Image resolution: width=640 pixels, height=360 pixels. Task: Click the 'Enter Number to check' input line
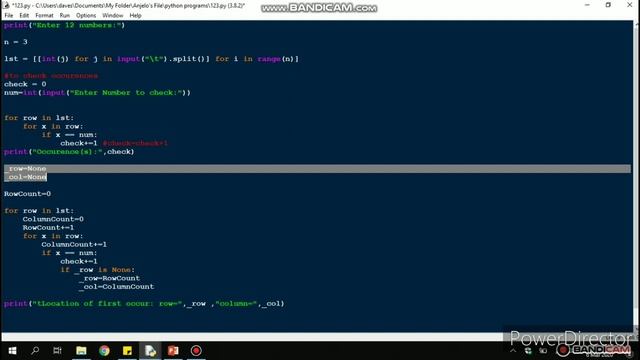97,93
